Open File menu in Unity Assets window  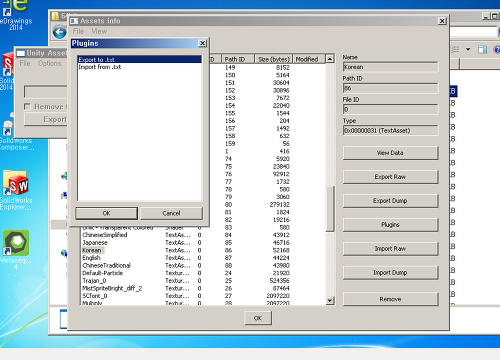coord(25,63)
